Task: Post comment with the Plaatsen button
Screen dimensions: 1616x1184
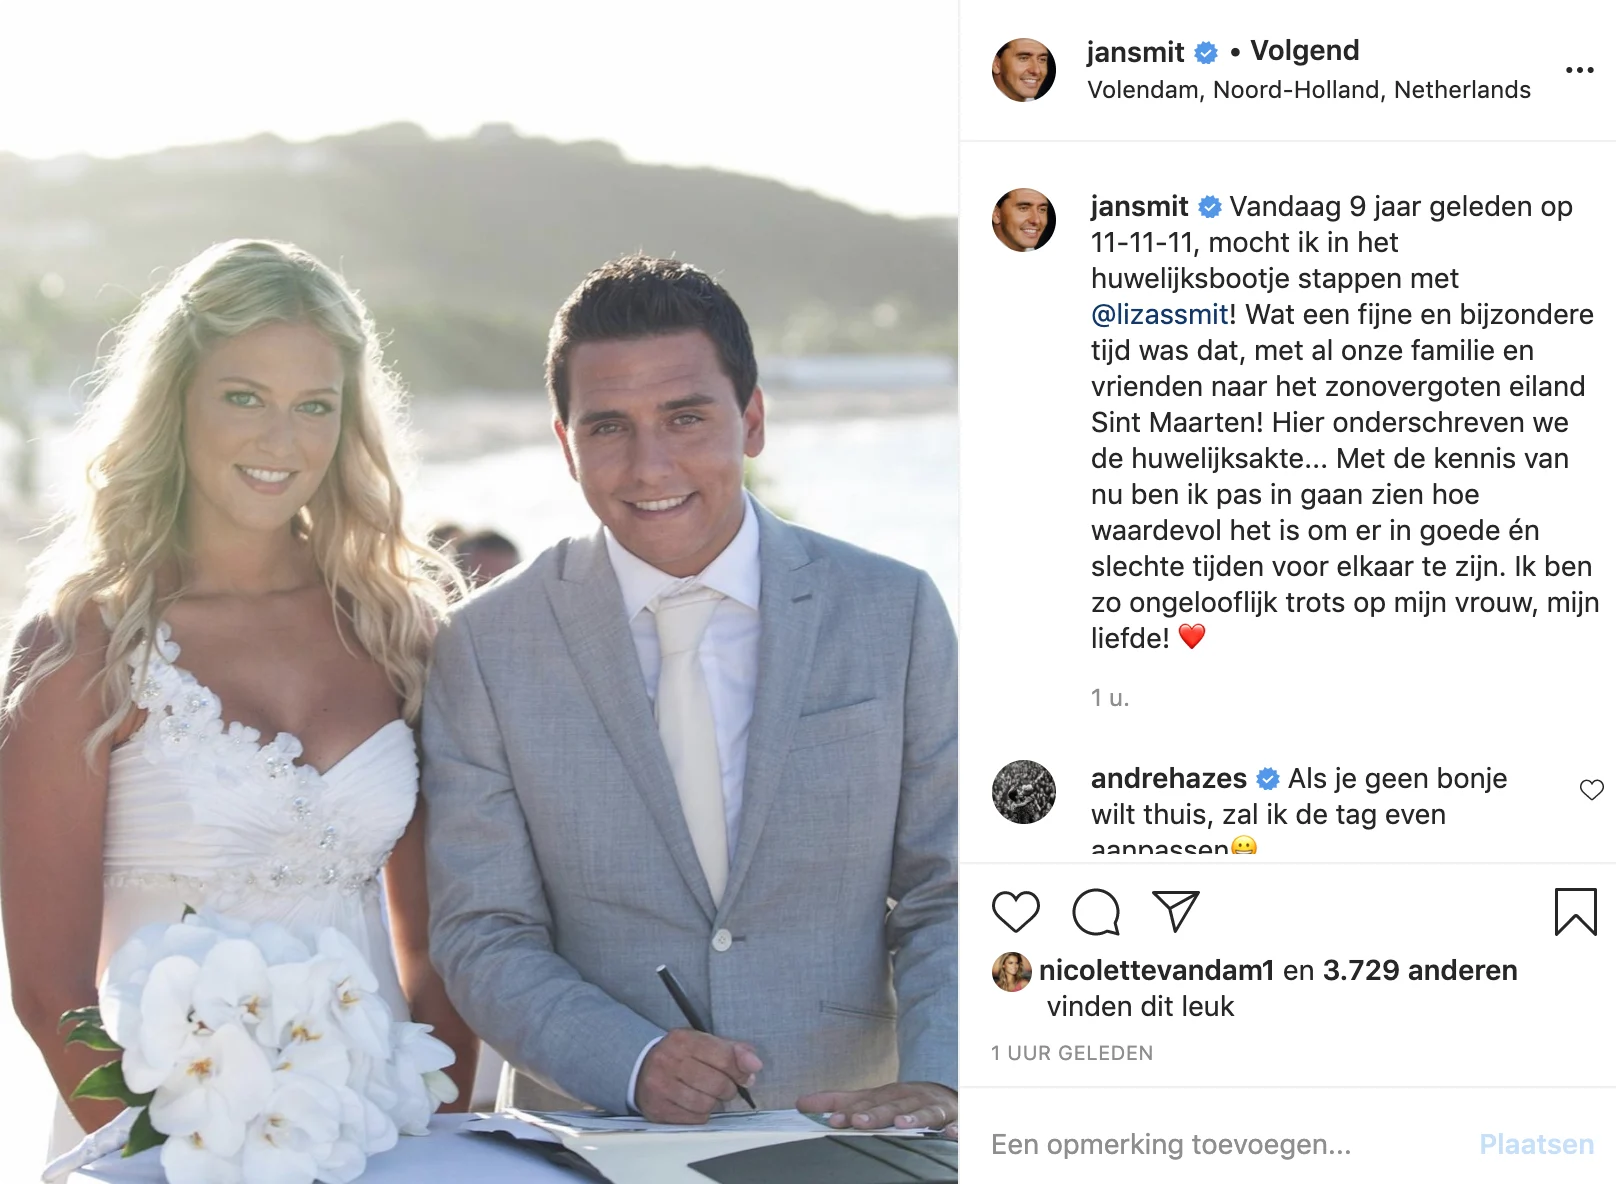Action: tap(1537, 1144)
